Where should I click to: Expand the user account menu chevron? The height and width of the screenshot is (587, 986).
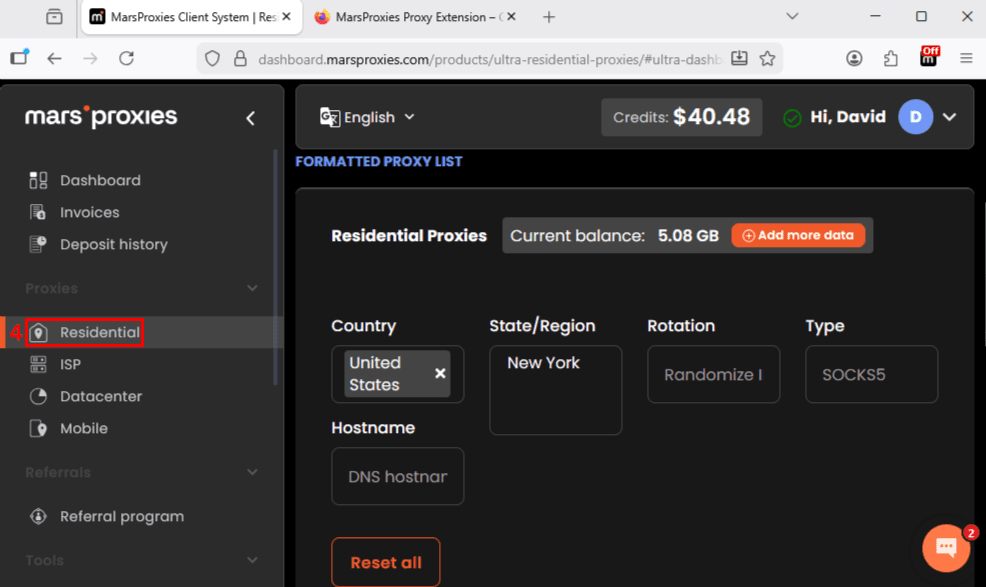pos(950,117)
